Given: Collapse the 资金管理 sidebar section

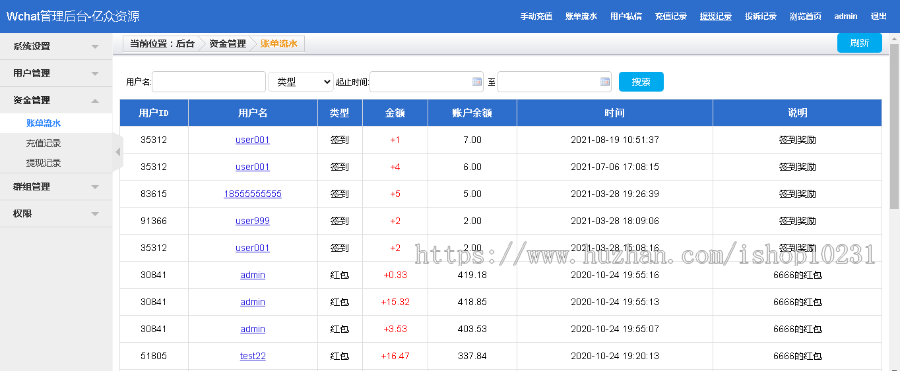Looking at the screenshot, I should pyautogui.click(x=56, y=101).
